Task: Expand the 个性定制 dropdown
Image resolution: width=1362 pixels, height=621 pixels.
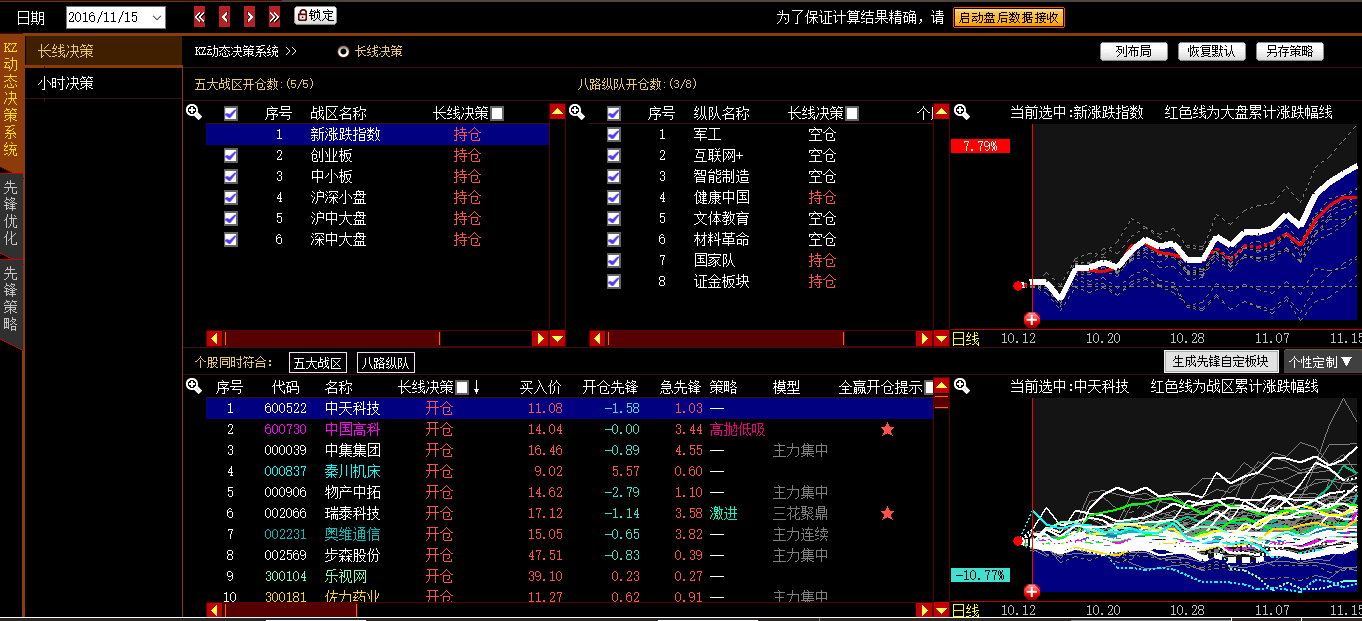Action: (x=1320, y=361)
